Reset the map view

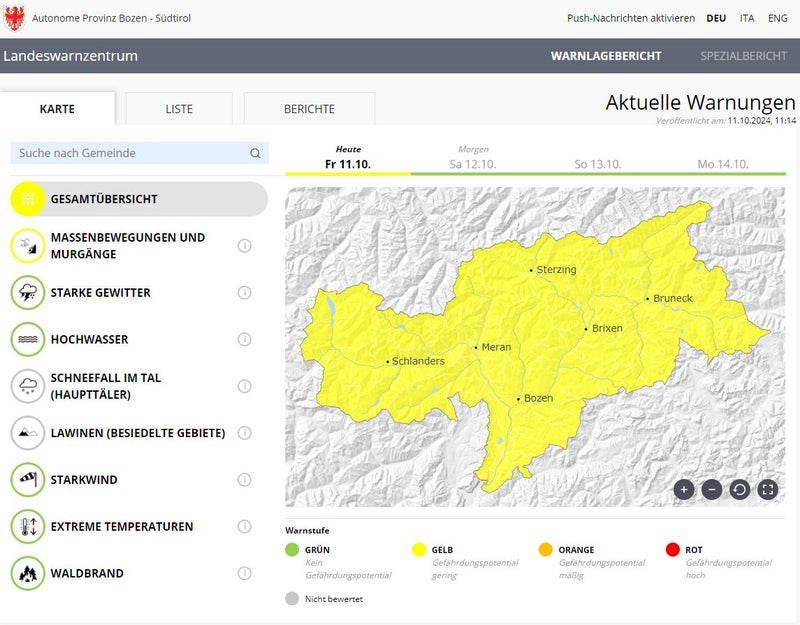coord(739,489)
